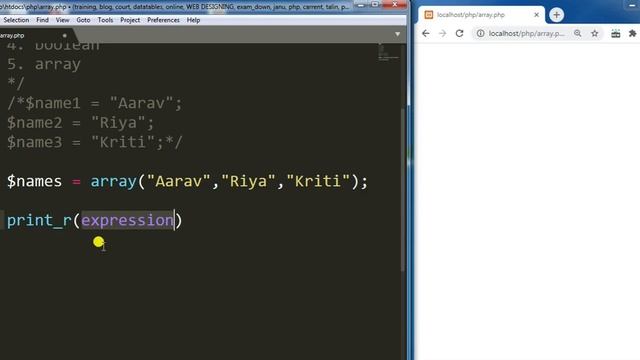Open the Preferences menu
Viewport: 640px width, 360px height.
click(163, 20)
